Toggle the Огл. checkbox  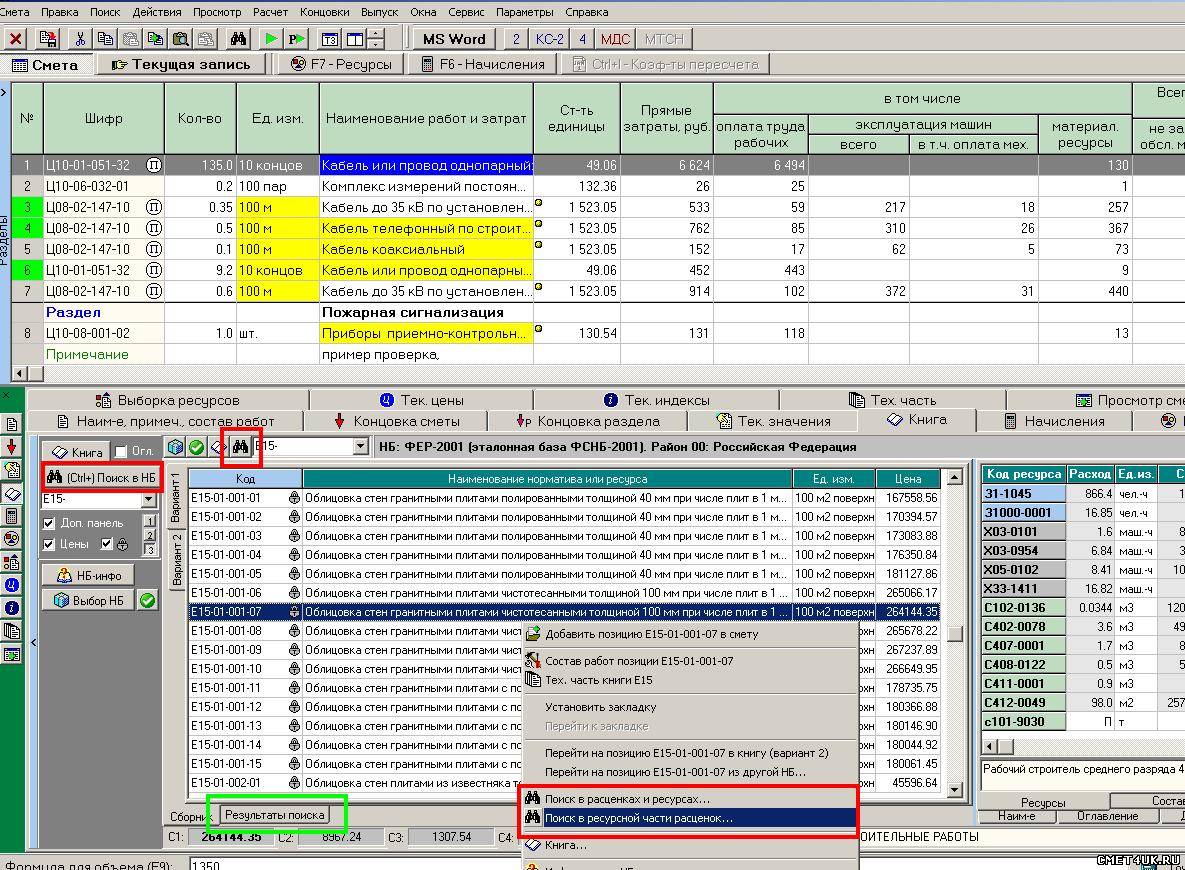[x=121, y=452]
